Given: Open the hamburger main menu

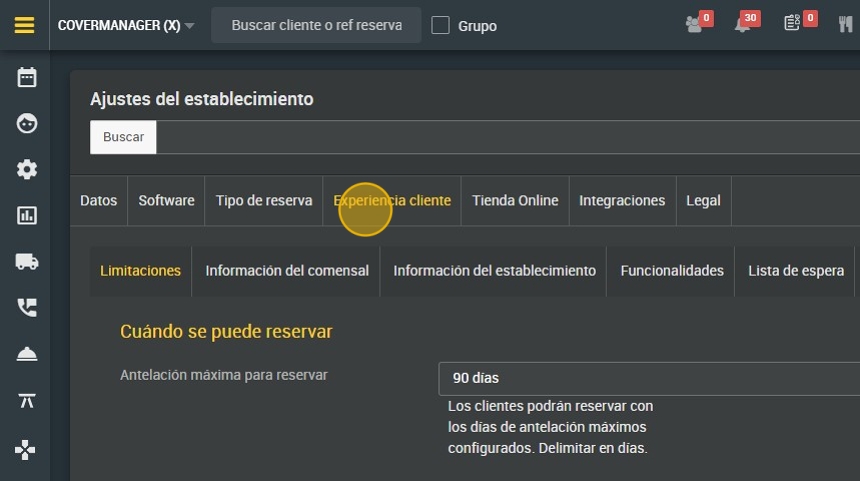Looking at the screenshot, I should click(25, 25).
